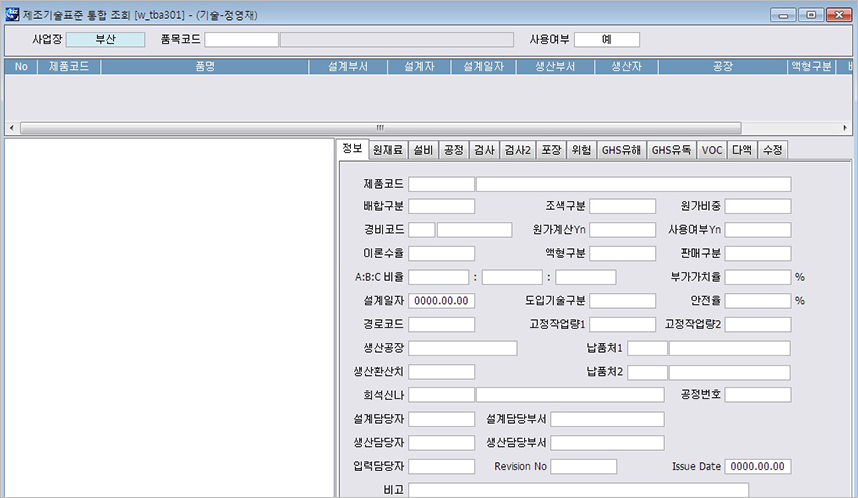Open the 사용여부 field showing 예
The image size is (858, 498).
(x=607, y=39)
